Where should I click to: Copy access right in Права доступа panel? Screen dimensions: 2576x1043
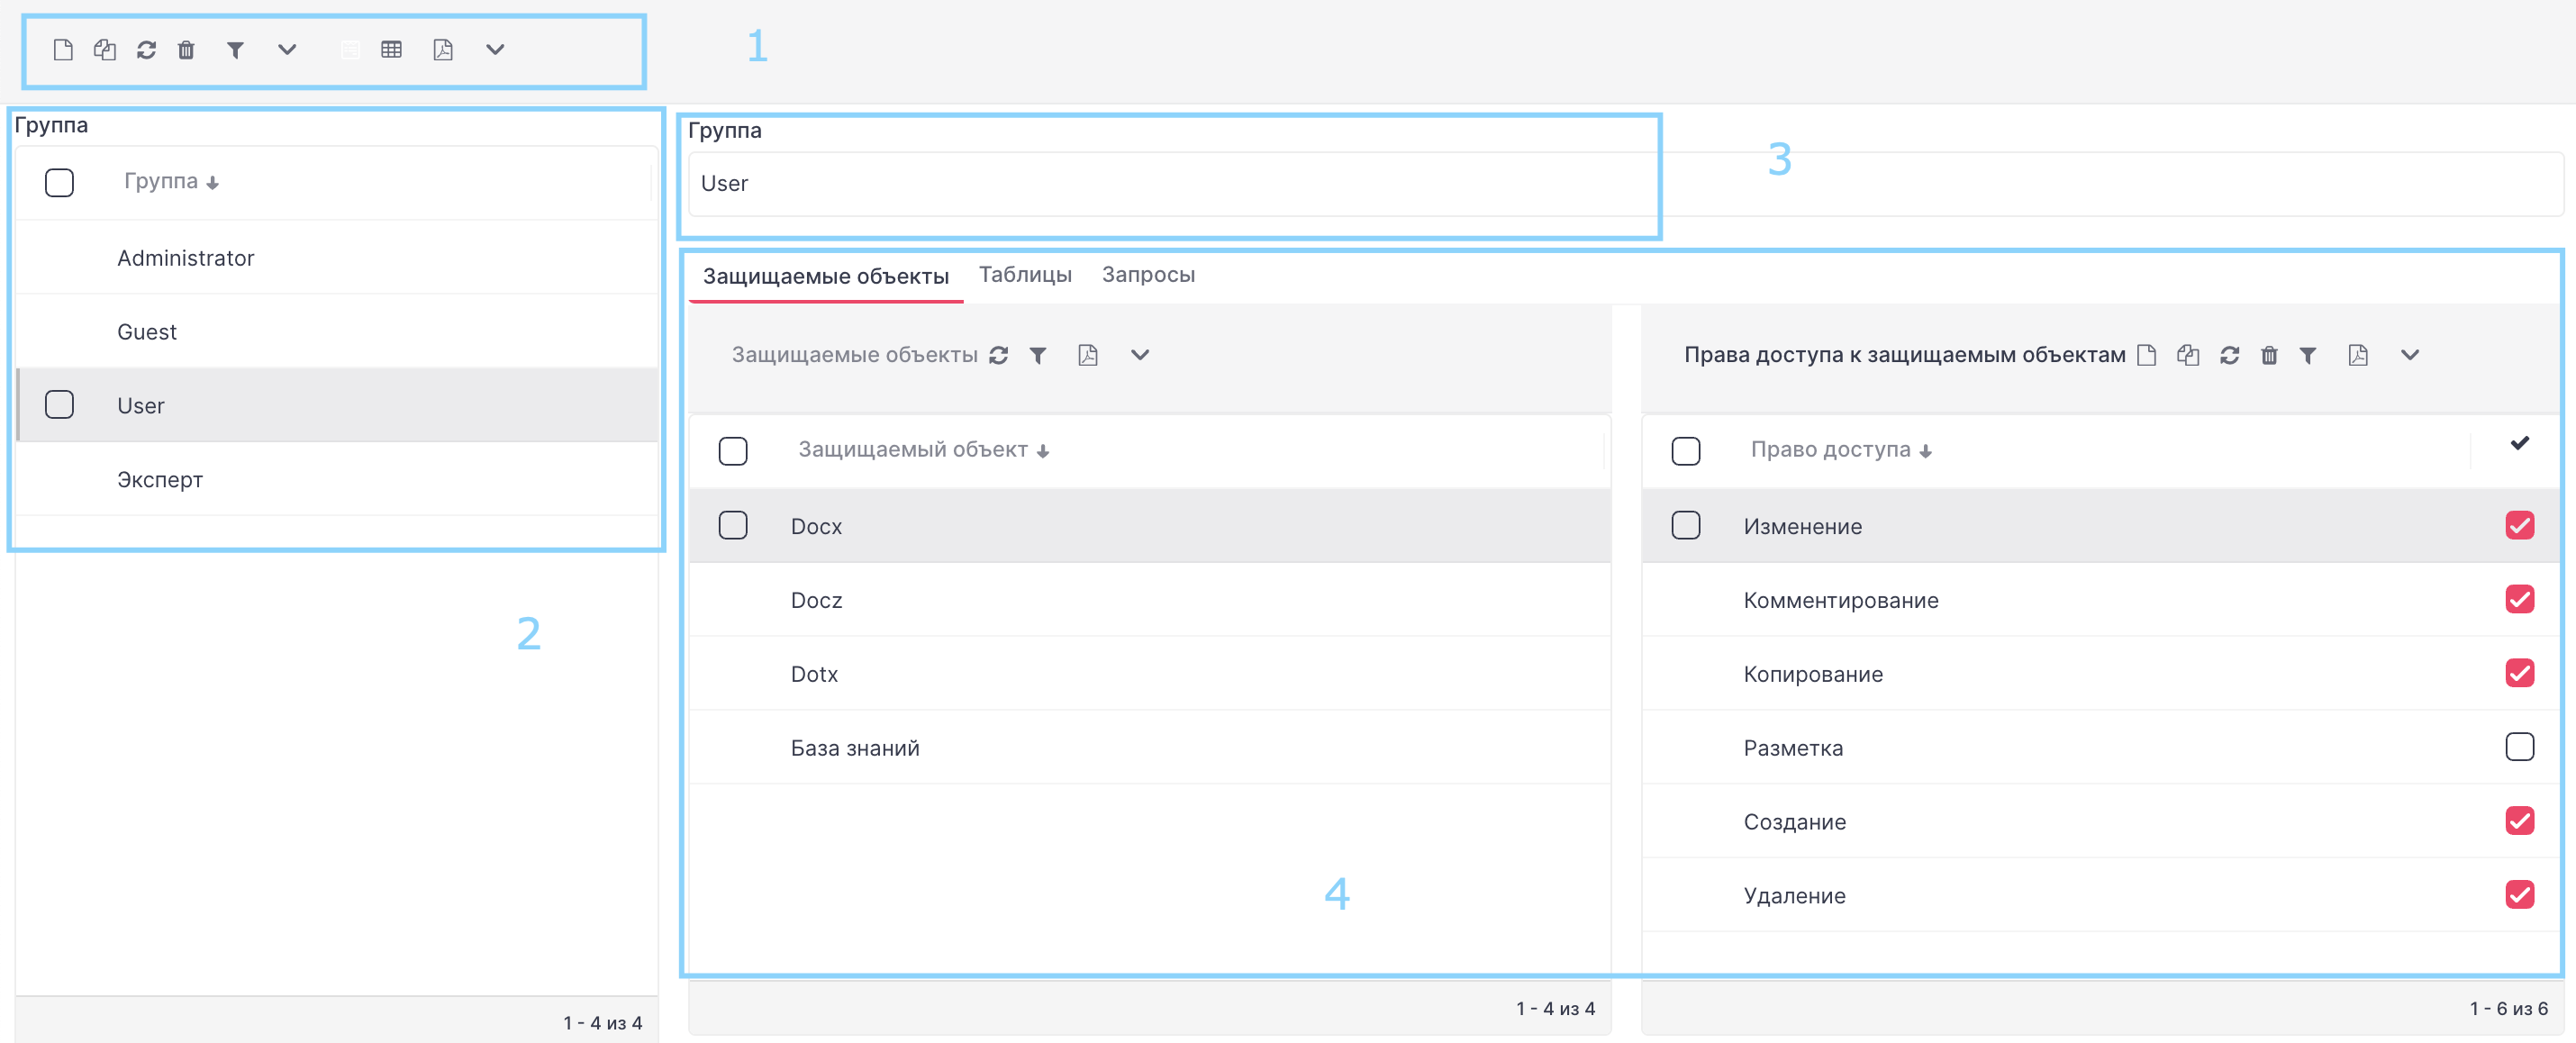tap(2188, 355)
